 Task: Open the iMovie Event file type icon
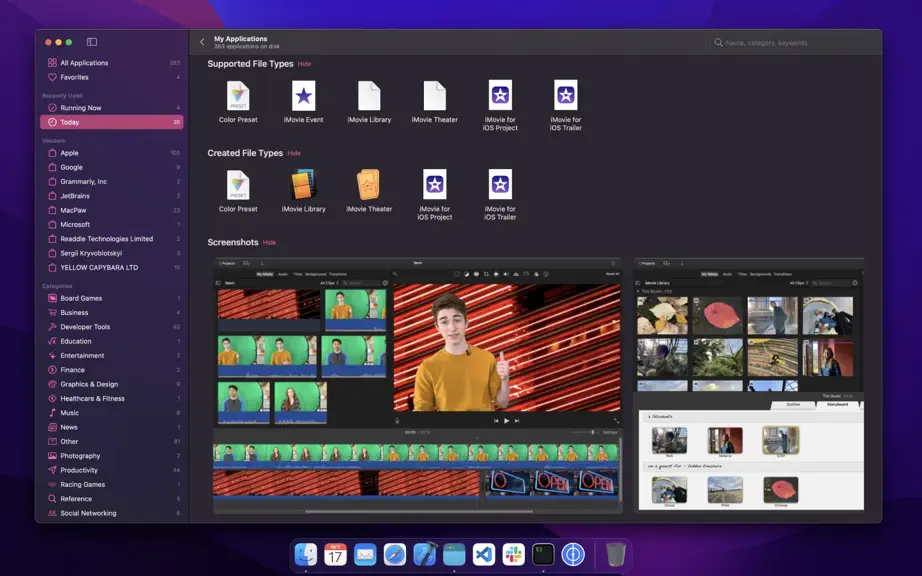pos(303,96)
